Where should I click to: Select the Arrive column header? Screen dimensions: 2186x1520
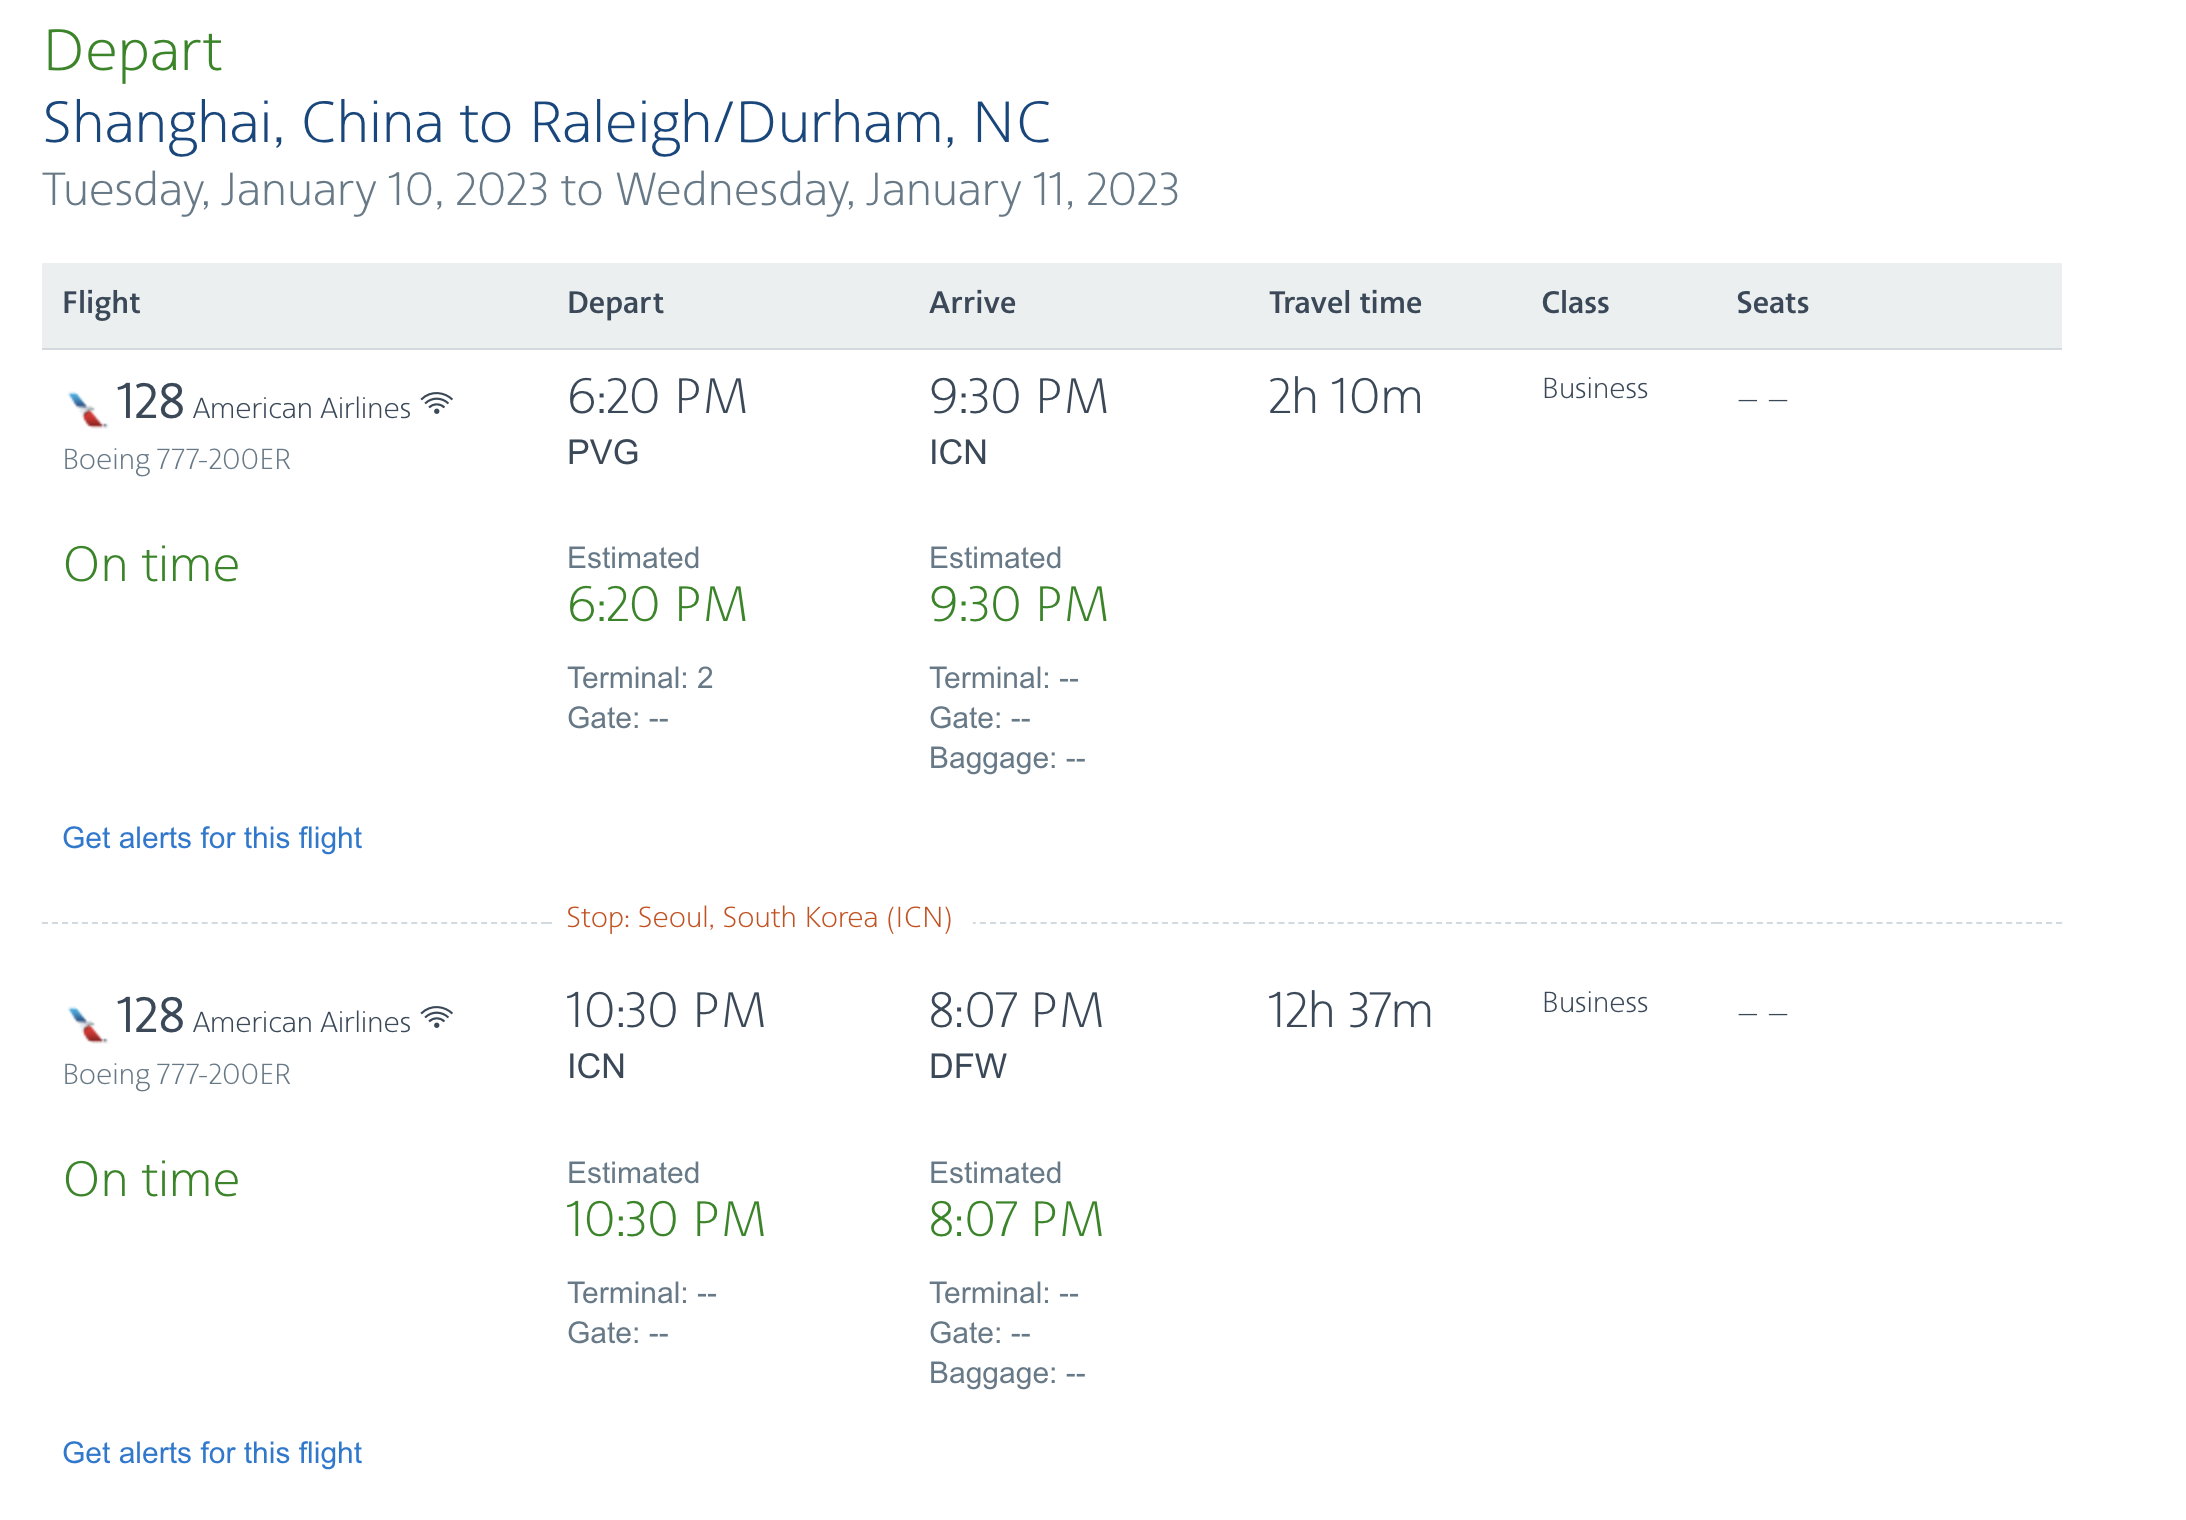pos(972,303)
